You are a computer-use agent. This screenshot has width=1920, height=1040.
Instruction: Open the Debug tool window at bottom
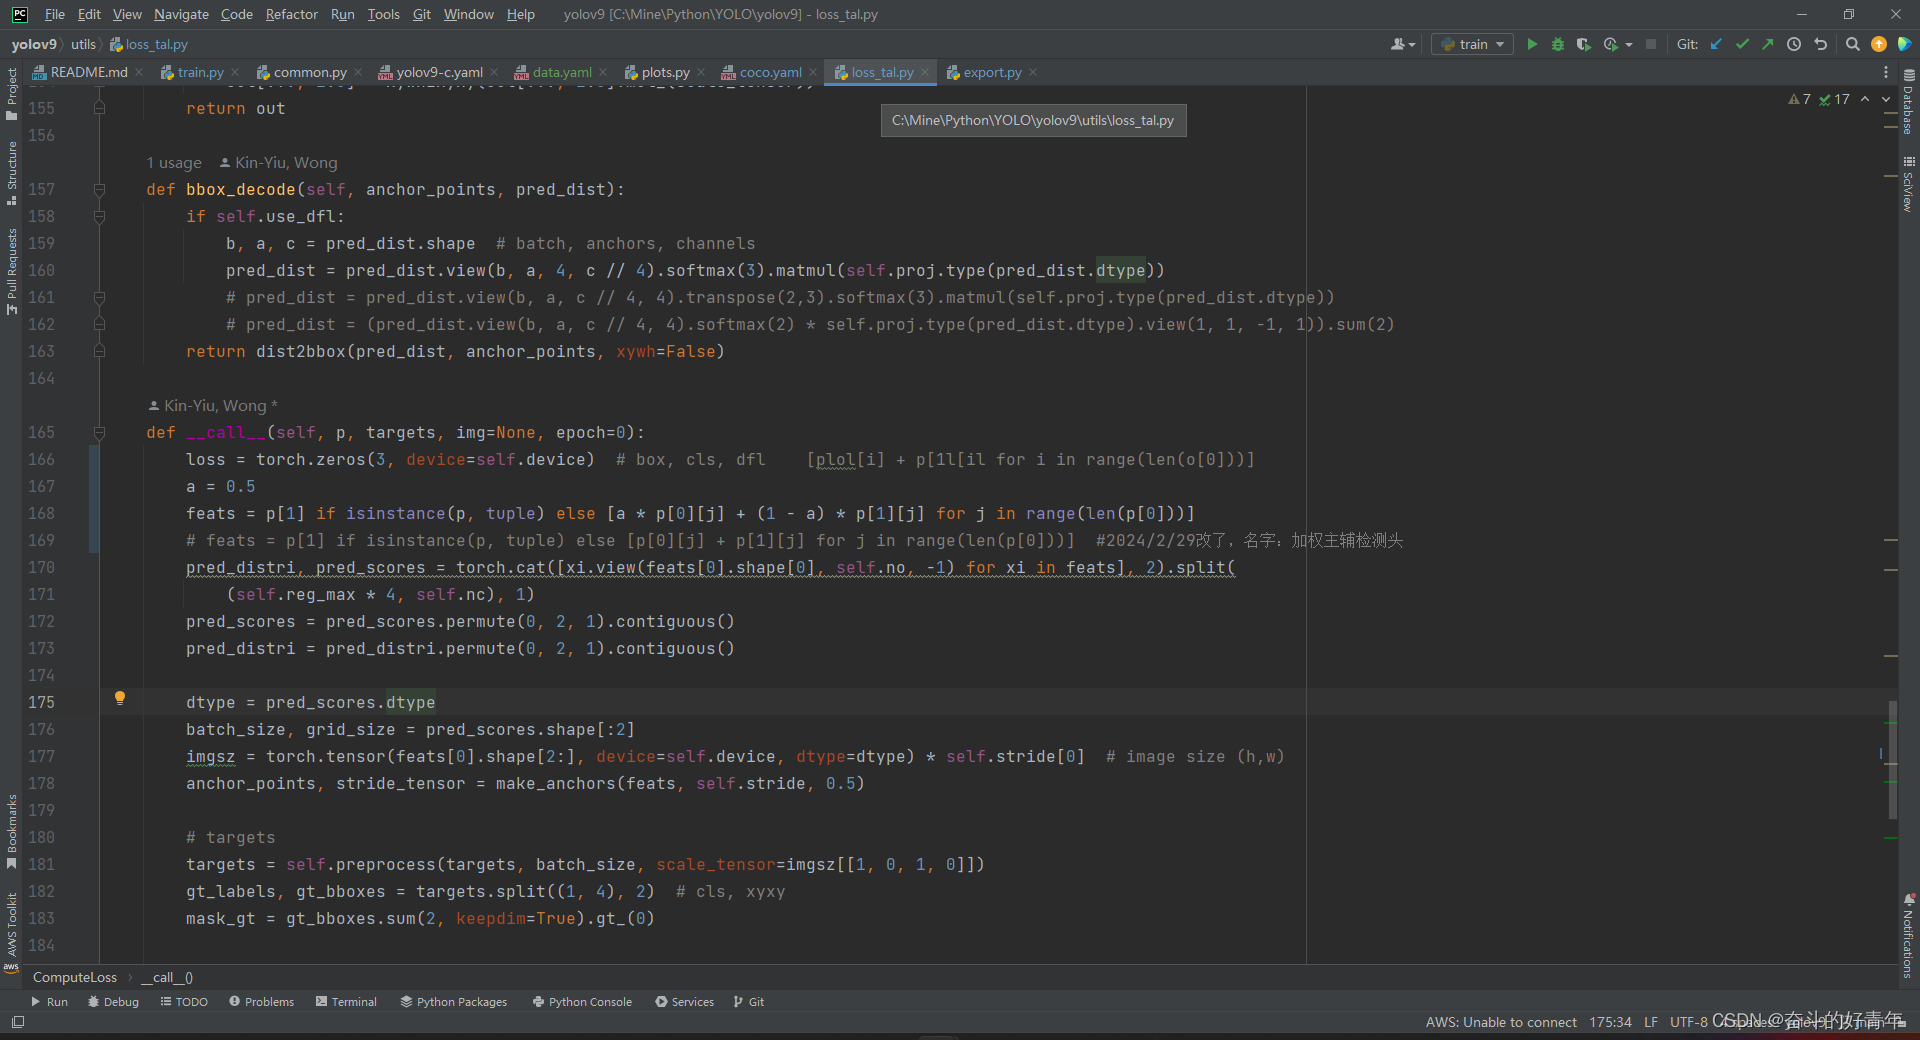[113, 1001]
